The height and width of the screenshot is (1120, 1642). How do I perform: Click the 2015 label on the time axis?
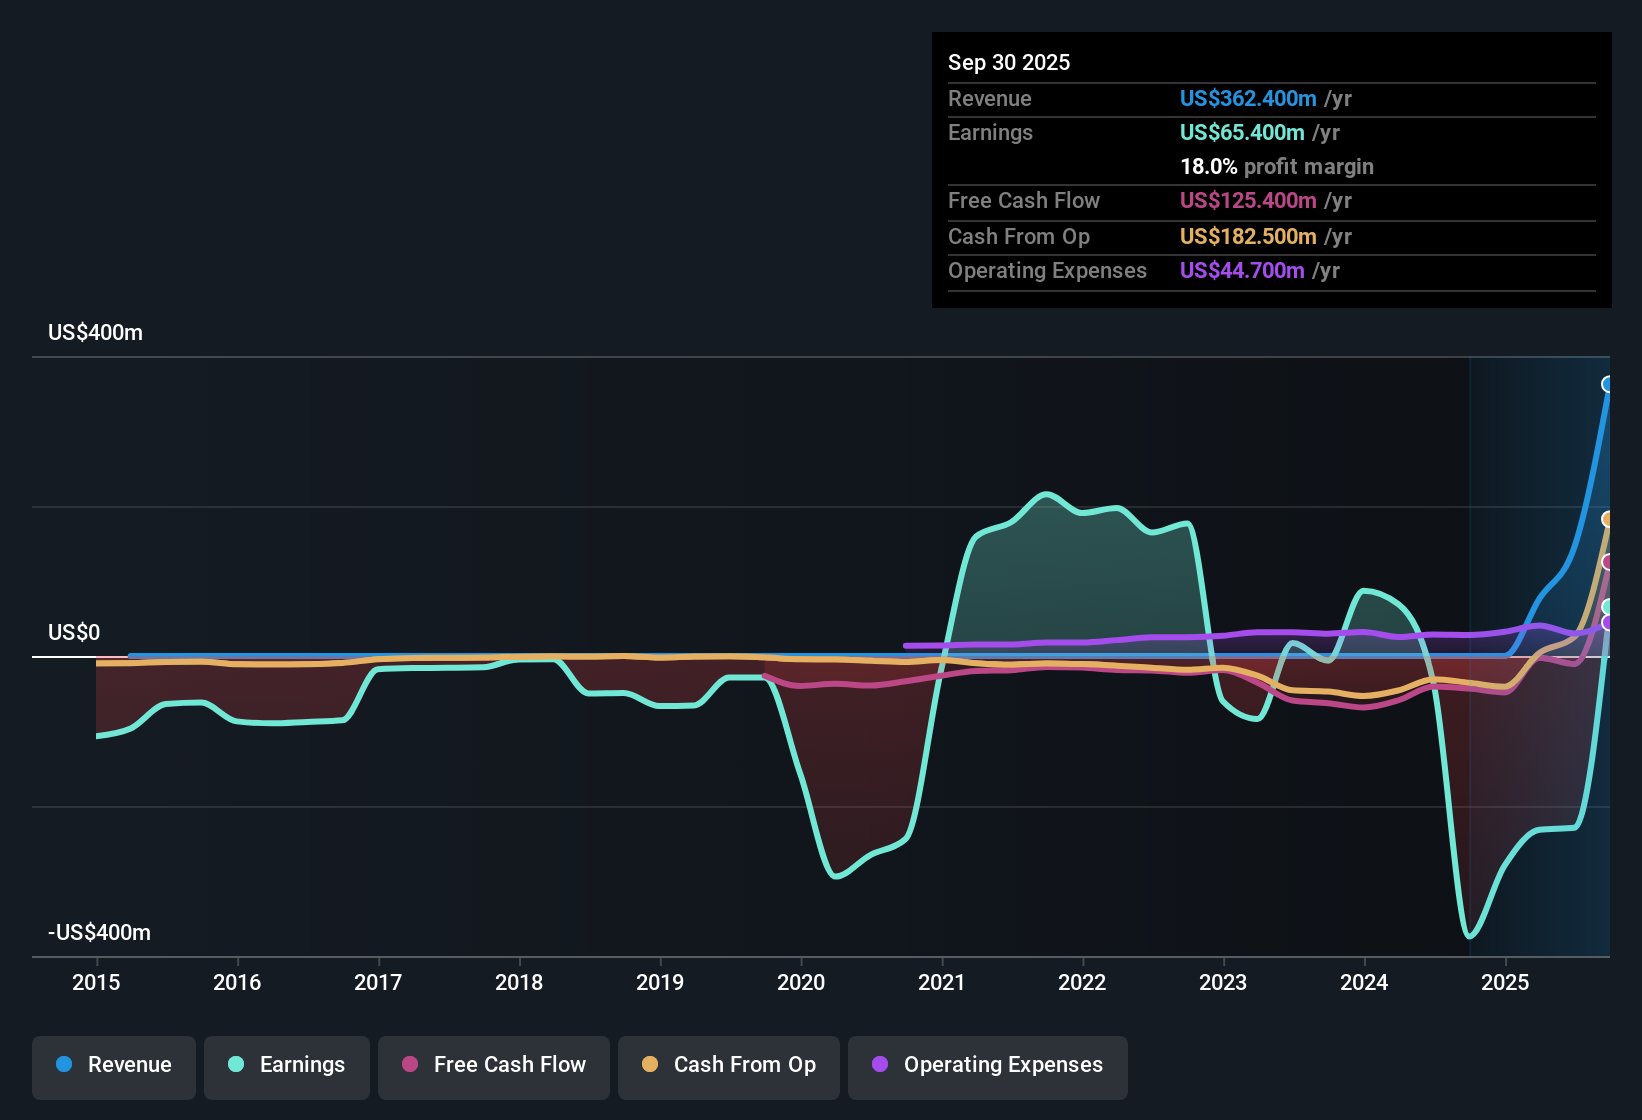[x=96, y=983]
